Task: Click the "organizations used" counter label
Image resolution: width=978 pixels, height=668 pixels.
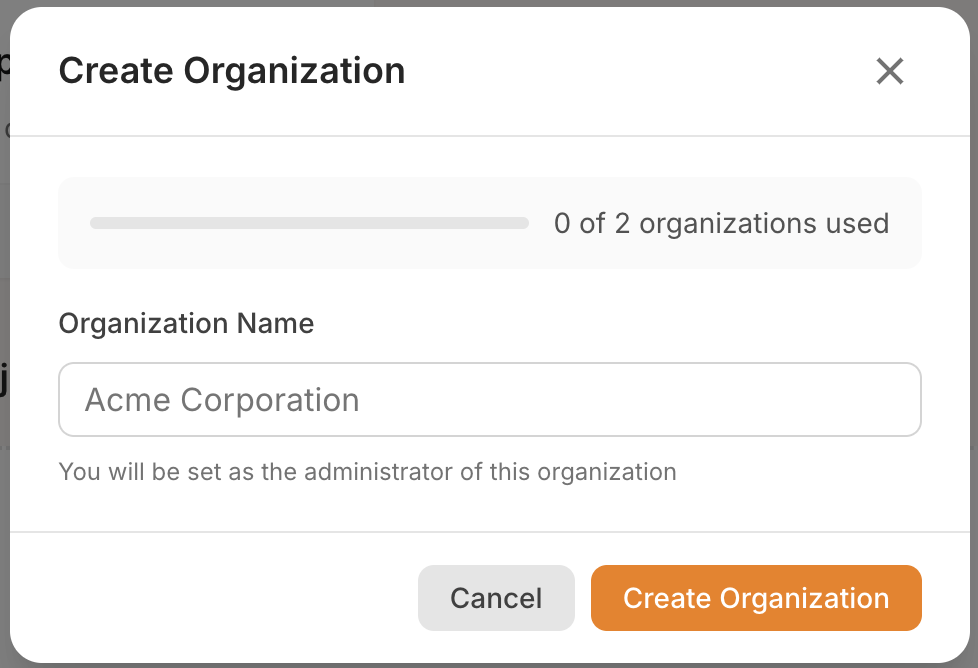Action: [764, 223]
